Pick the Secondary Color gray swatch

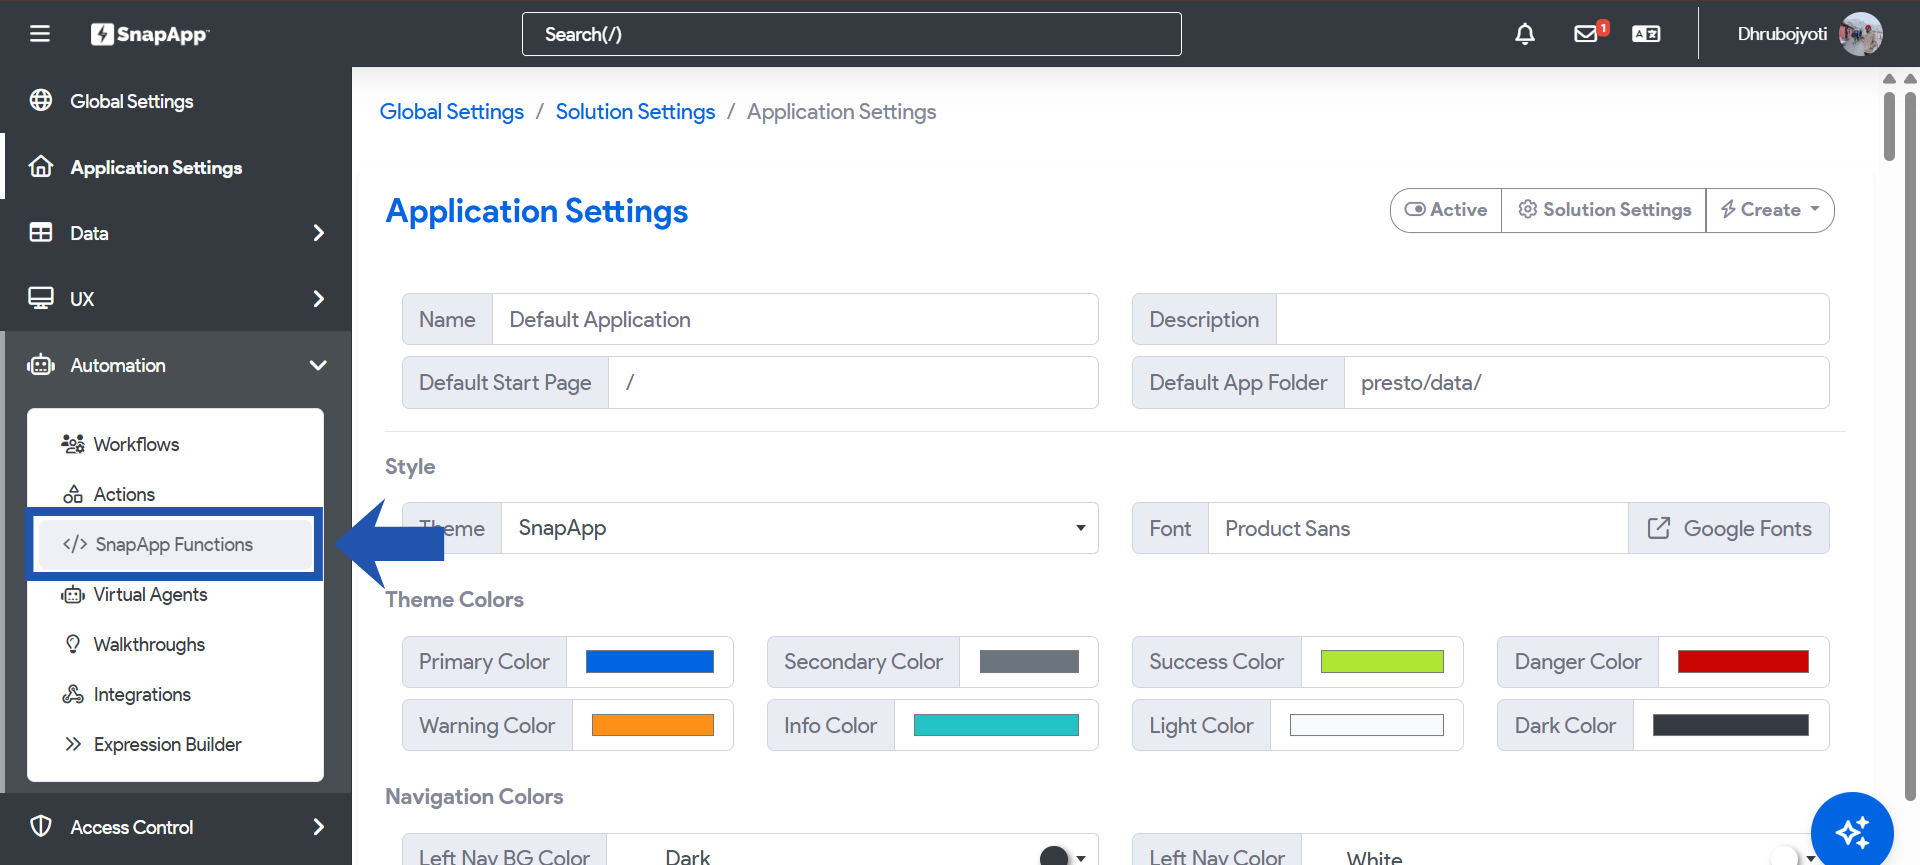click(x=1029, y=662)
